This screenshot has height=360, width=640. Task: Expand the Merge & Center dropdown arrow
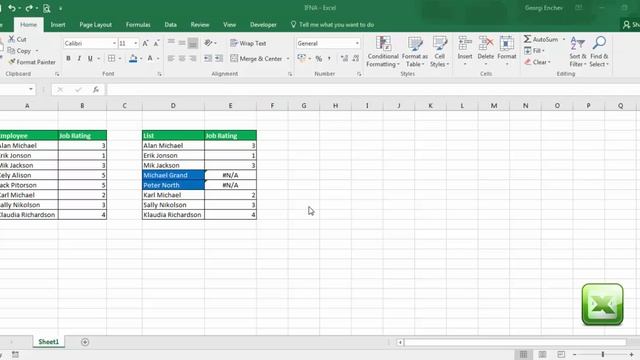pyautogui.click(x=288, y=59)
